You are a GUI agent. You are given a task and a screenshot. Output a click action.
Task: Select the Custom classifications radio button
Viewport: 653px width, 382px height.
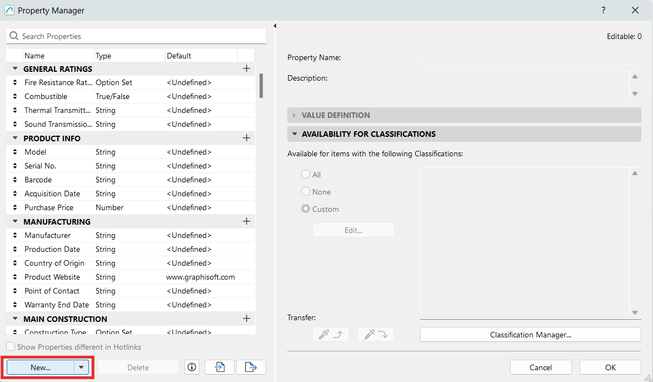tap(306, 208)
